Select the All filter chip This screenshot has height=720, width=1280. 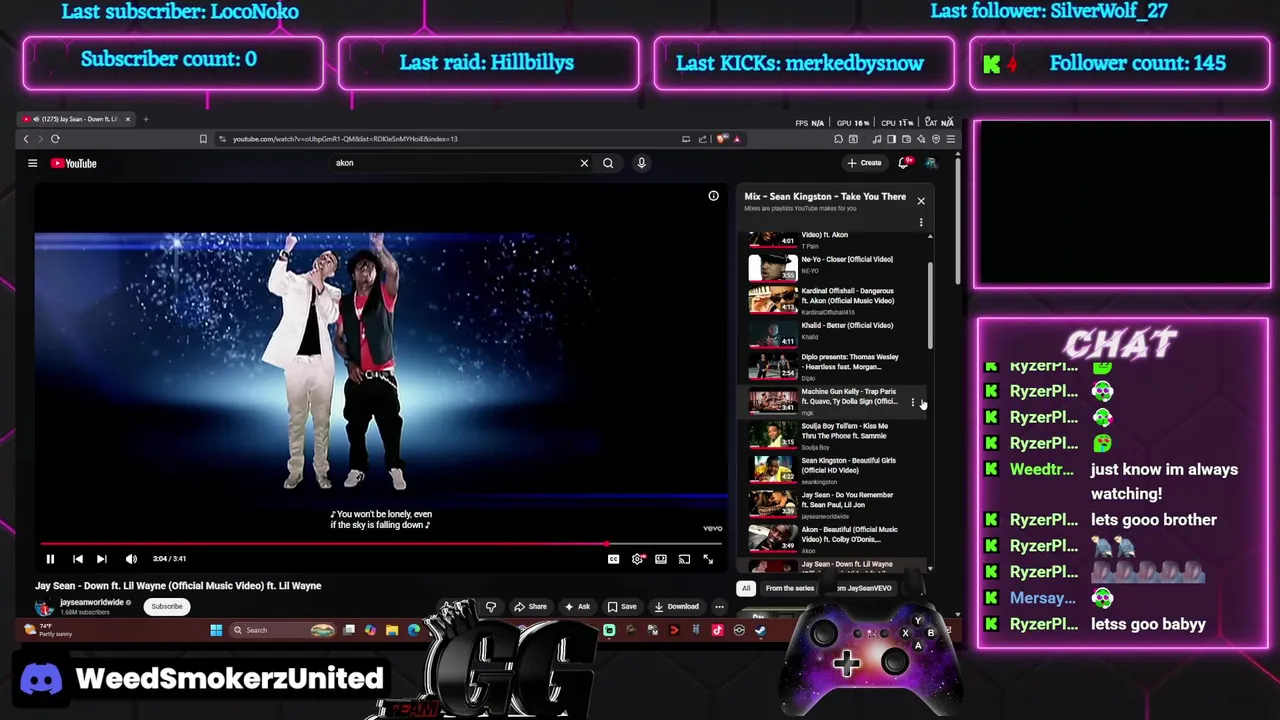pyautogui.click(x=745, y=588)
